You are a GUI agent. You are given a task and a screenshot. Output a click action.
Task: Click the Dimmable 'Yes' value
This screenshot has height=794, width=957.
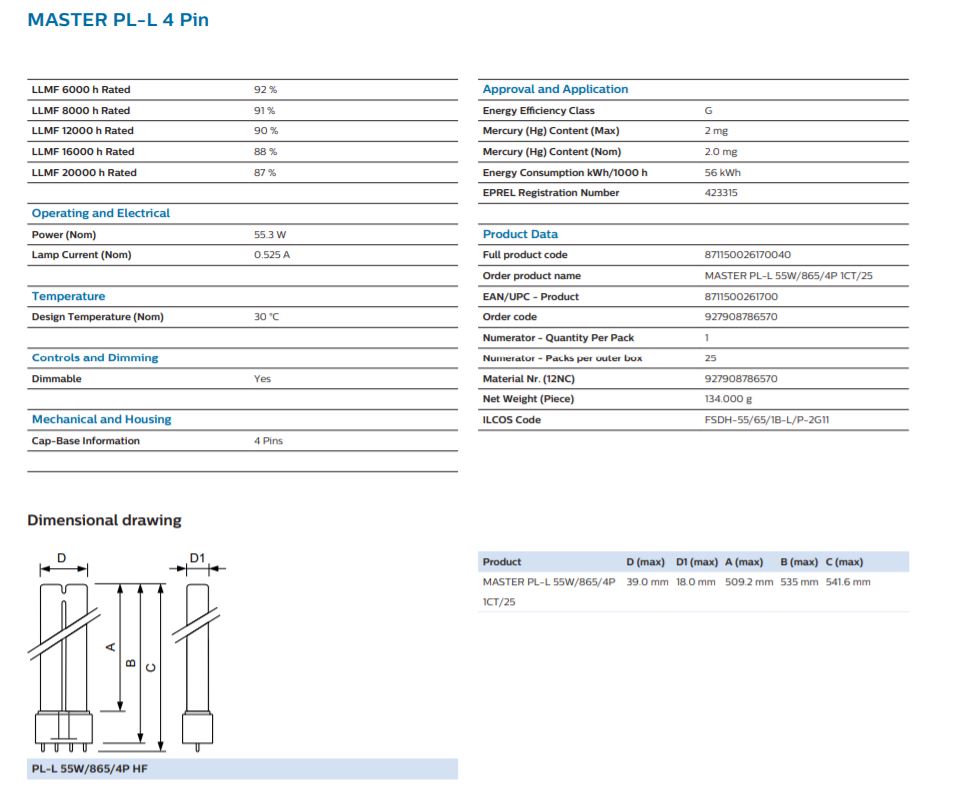coord(262,378)
